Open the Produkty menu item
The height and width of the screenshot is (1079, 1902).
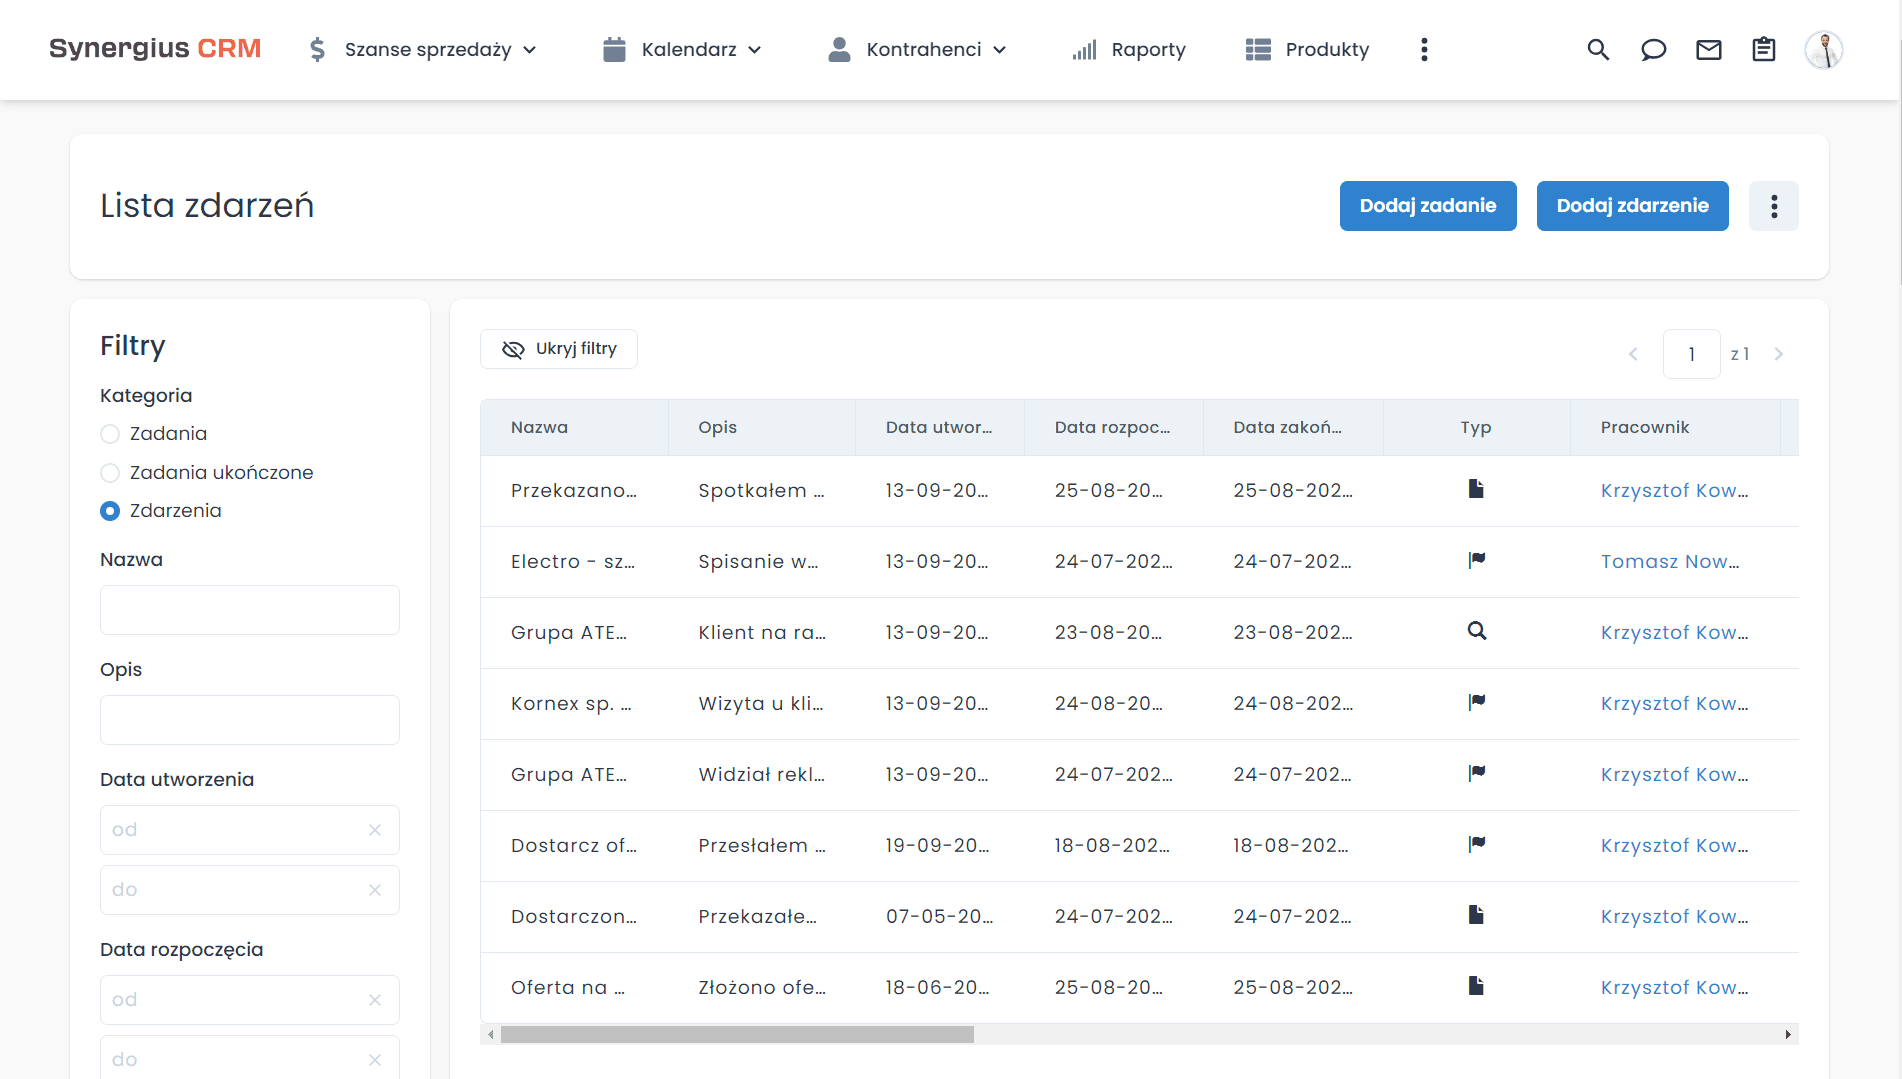1307,50
